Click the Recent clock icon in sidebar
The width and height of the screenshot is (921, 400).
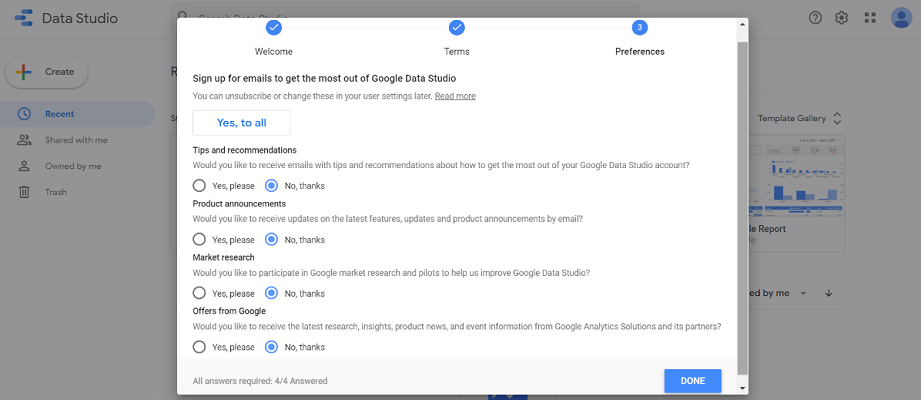(24, 114)
